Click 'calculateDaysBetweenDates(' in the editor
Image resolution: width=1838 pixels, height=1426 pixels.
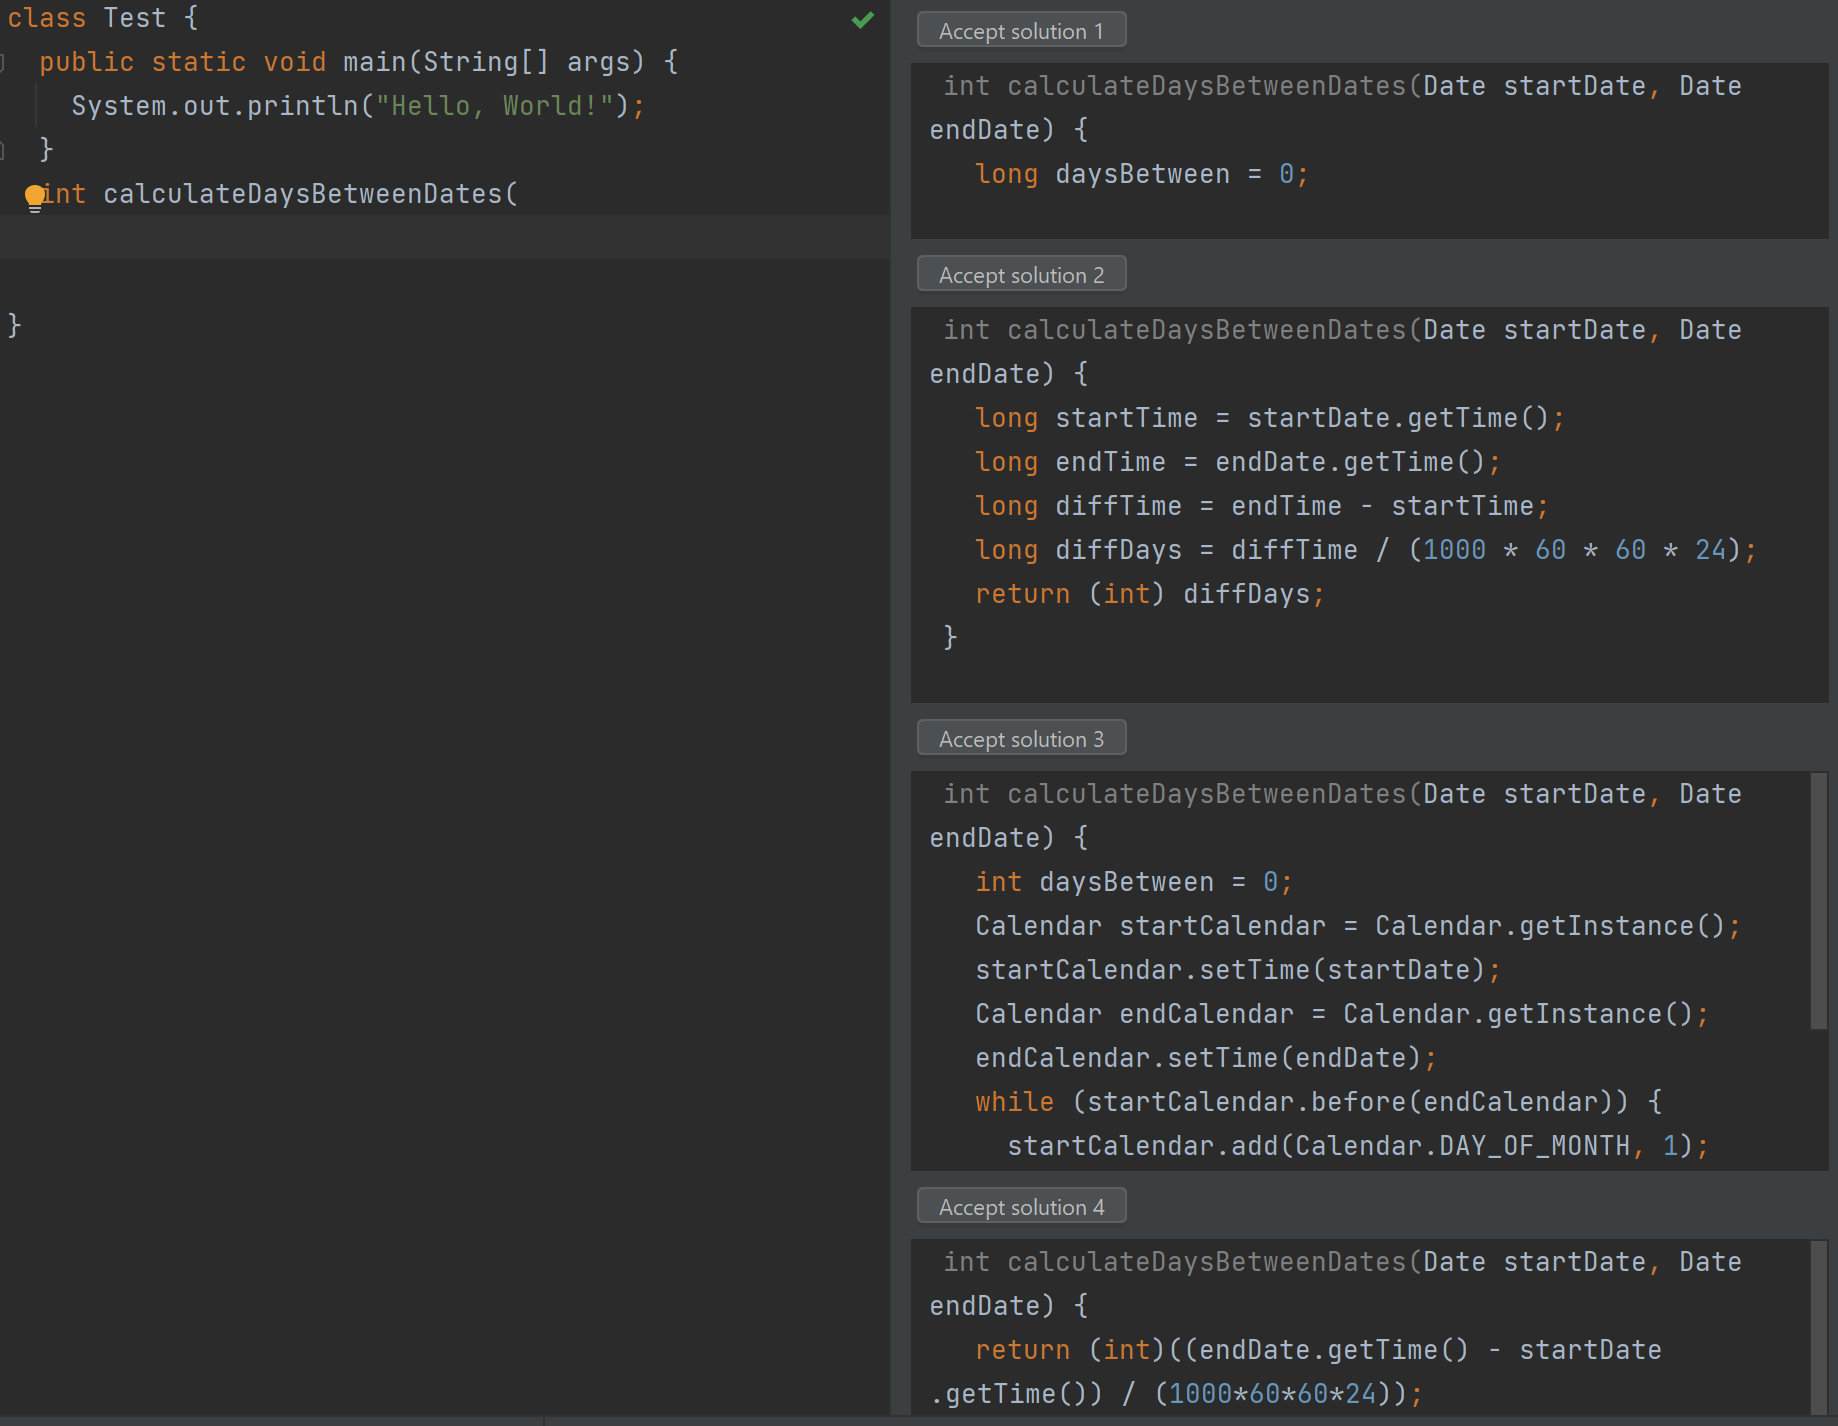point(310,194)
